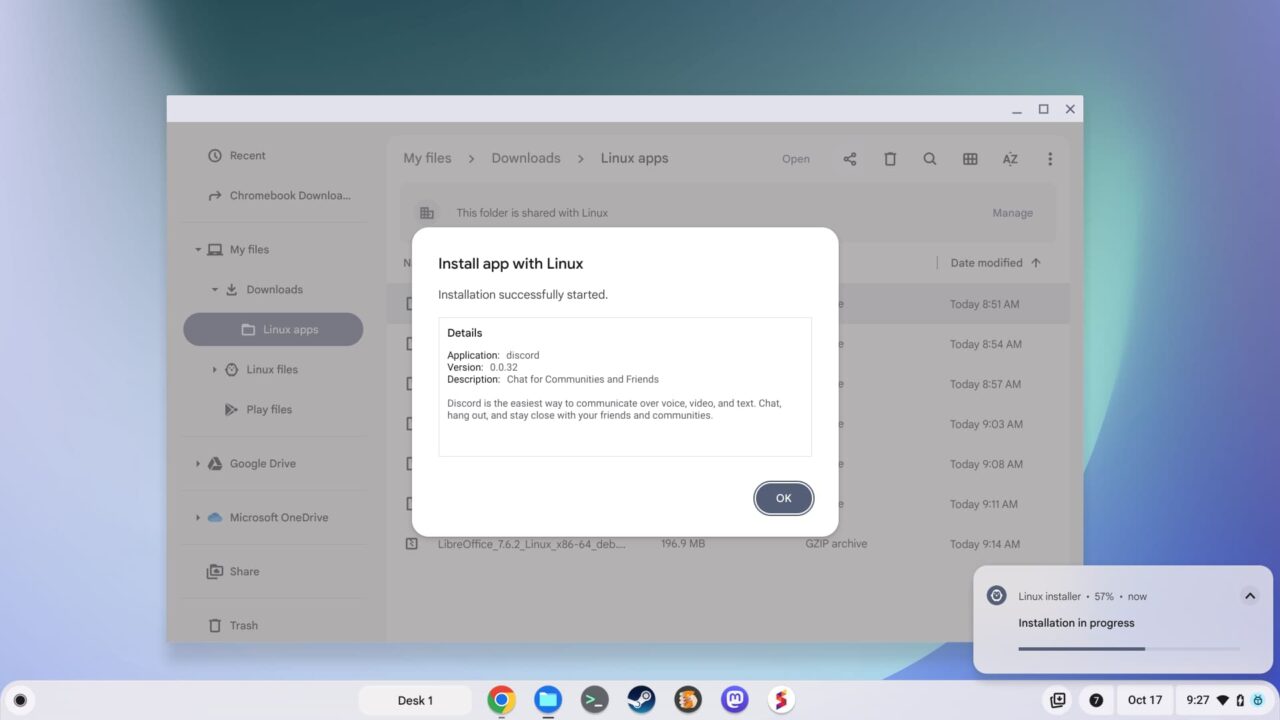Click Manage for Linux sharing
This screenshot has width=1280, height=720.
click(1012, 213)
